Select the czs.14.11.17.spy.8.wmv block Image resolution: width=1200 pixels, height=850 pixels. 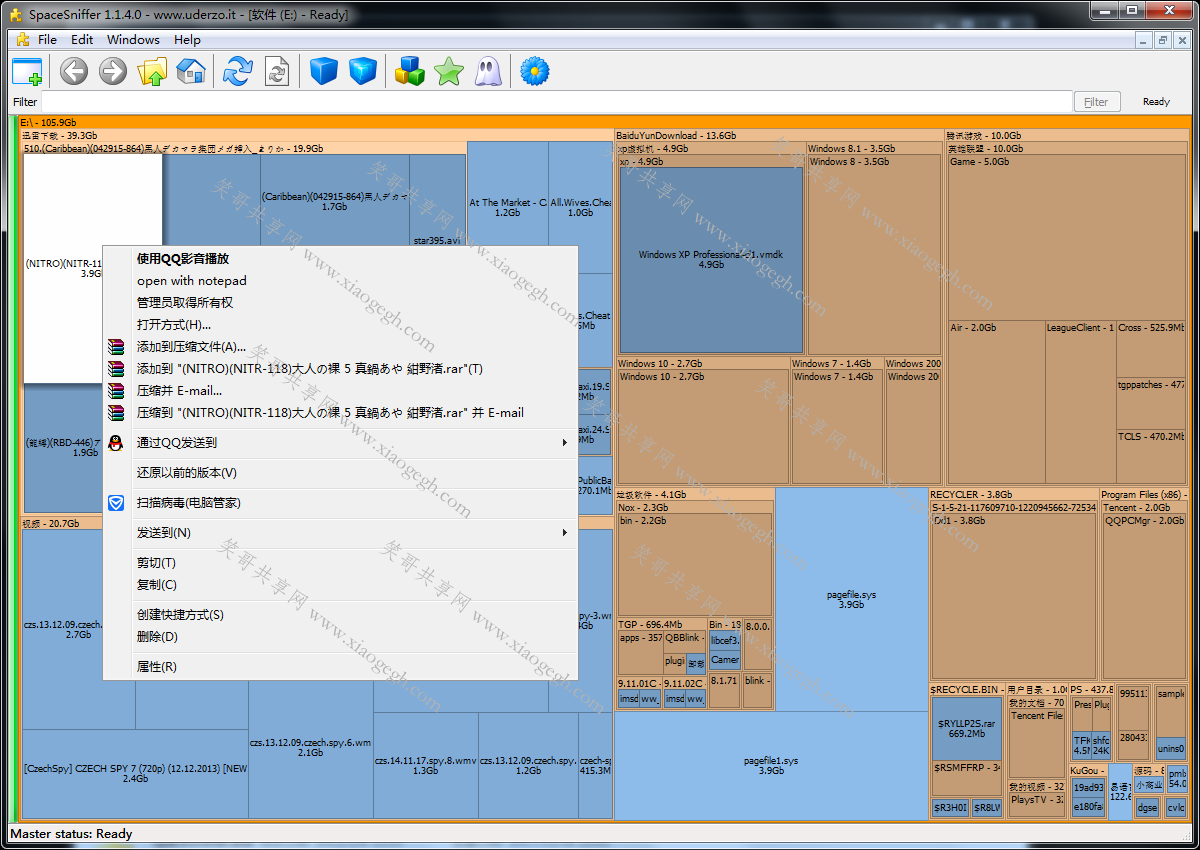click(426, 765)
